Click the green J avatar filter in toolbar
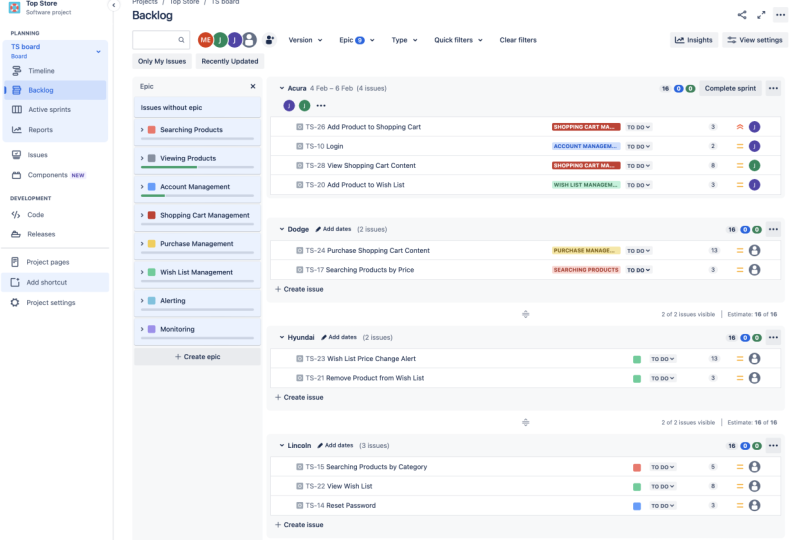The image size is (799, 540). [220, 40]
